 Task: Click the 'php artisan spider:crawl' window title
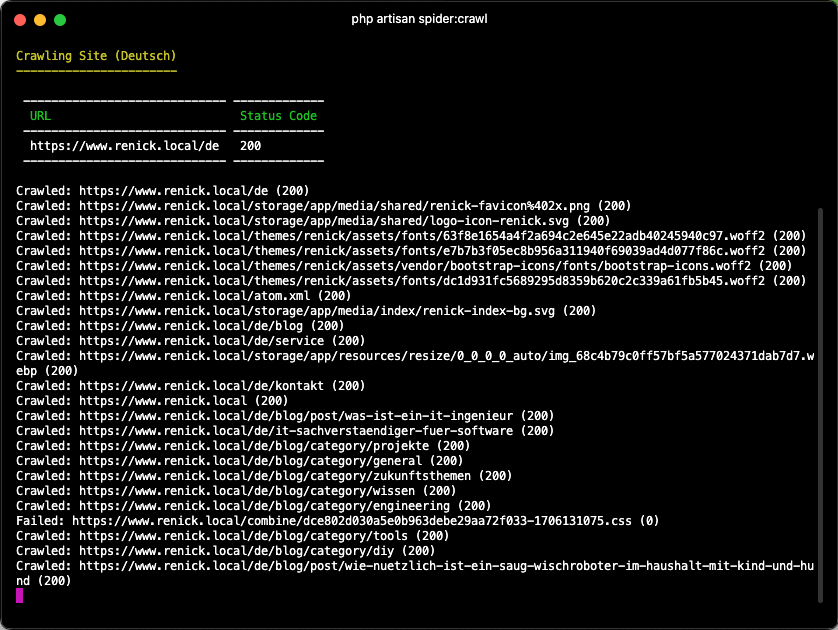419,19
